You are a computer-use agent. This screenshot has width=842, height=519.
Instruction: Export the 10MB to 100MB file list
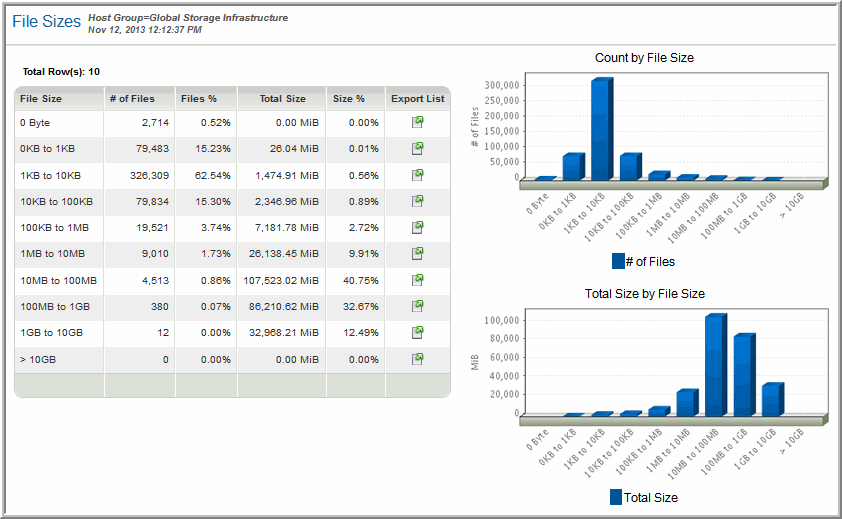(417, 280)
